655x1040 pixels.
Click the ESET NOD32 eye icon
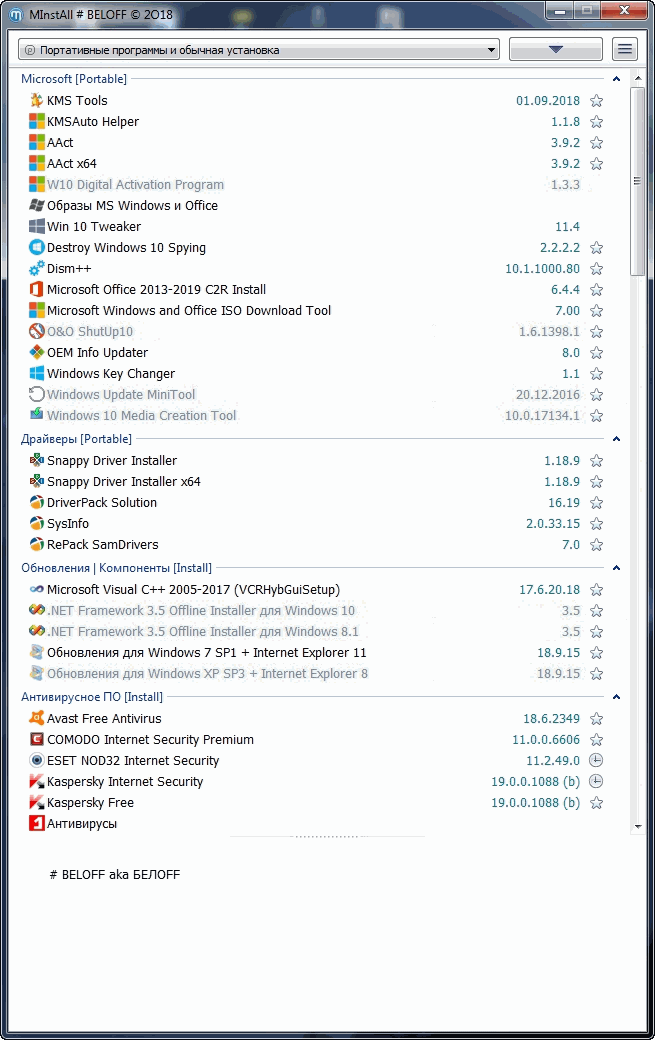(x=36, y=761)
